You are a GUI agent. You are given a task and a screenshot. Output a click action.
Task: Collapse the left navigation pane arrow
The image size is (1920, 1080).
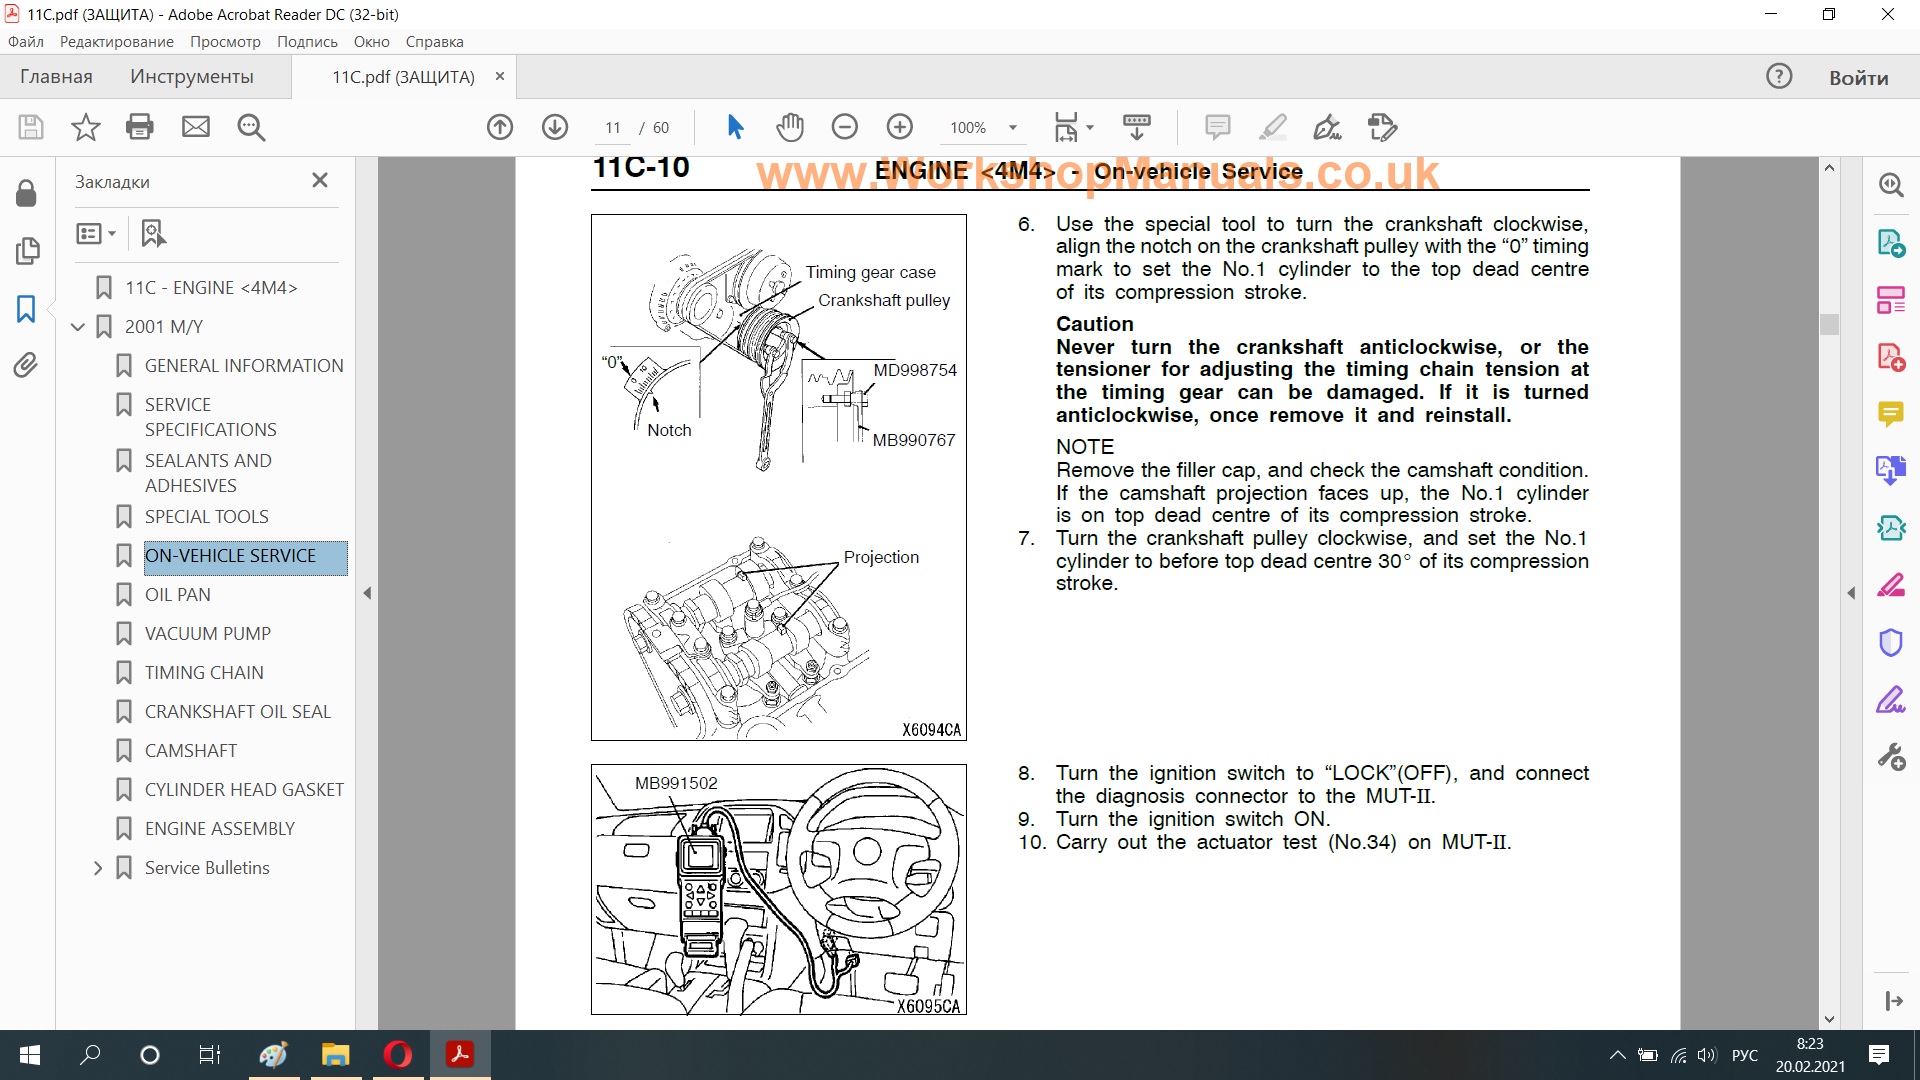(367, 593)
